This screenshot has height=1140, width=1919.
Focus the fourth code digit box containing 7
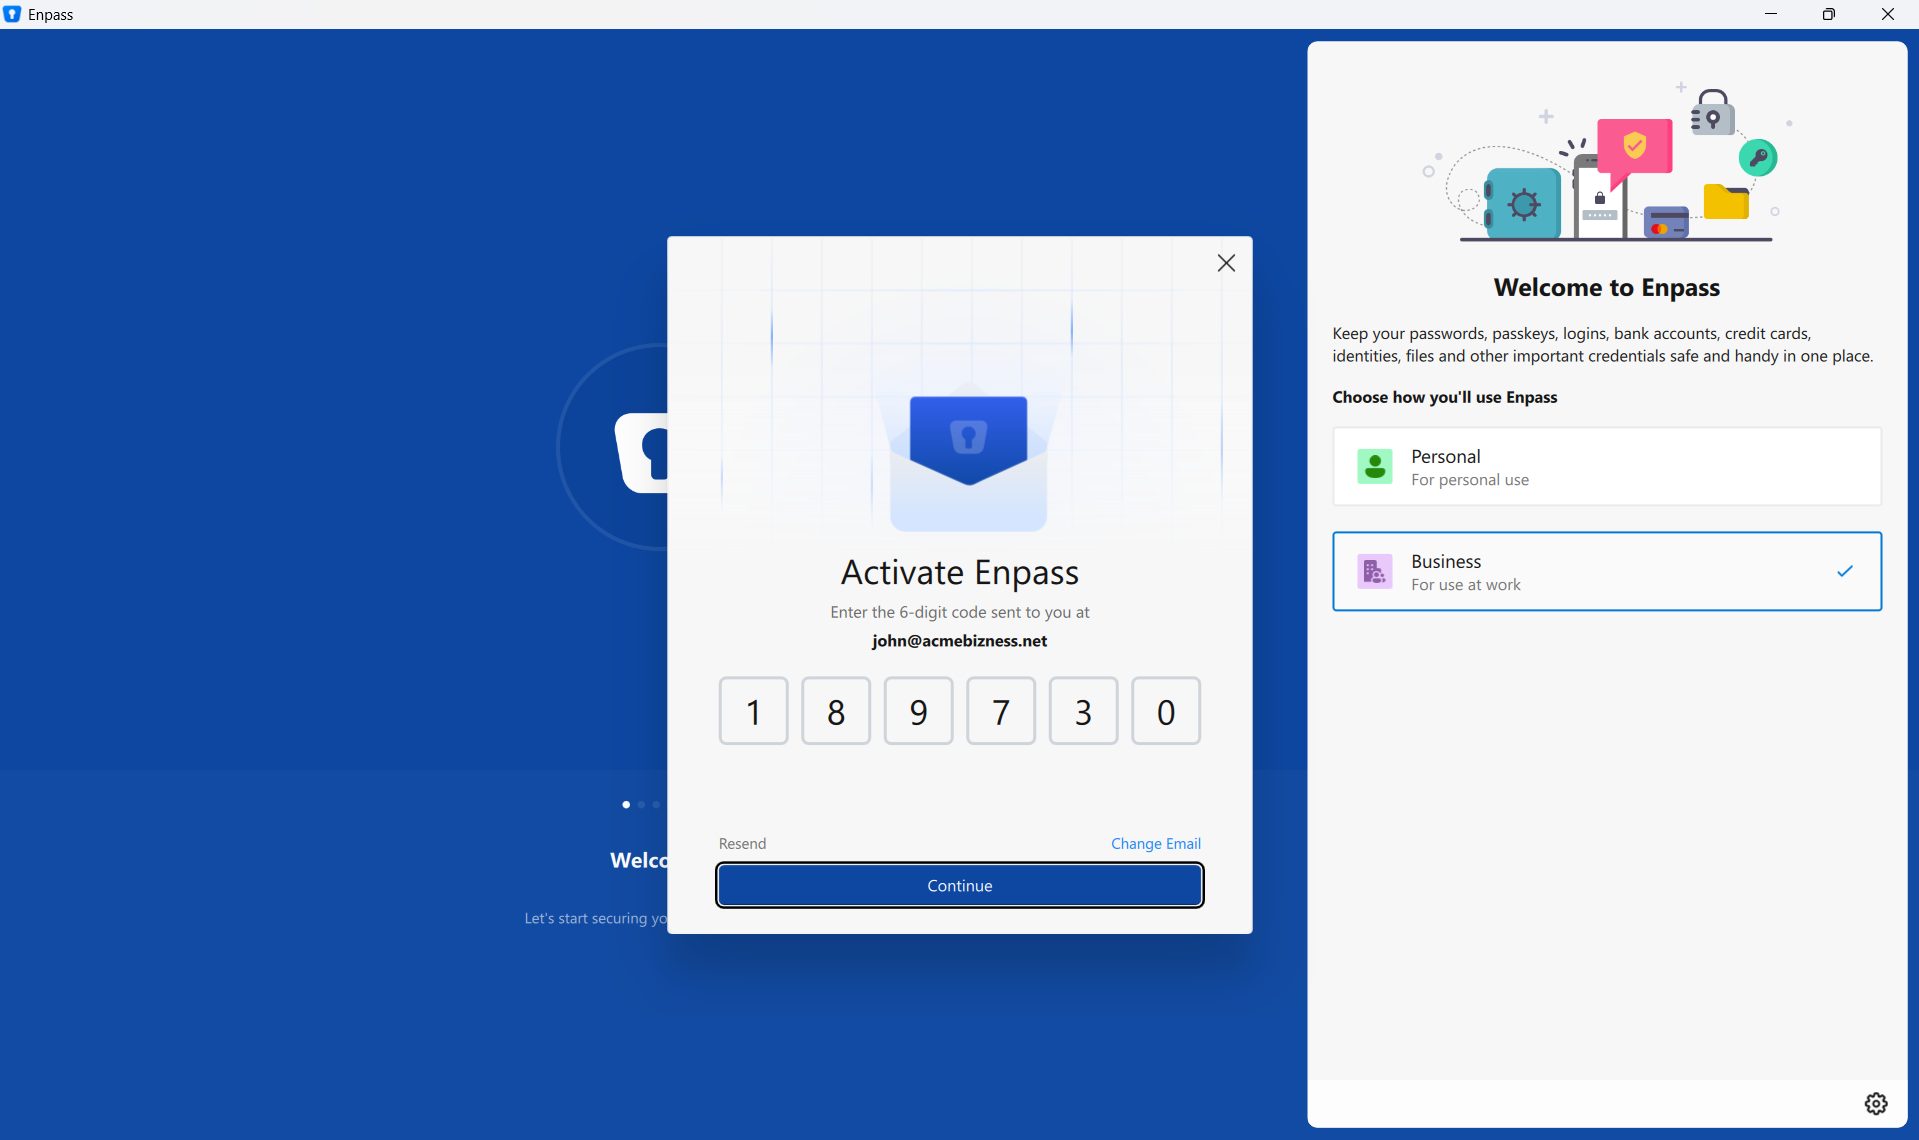click(1001, 711)
